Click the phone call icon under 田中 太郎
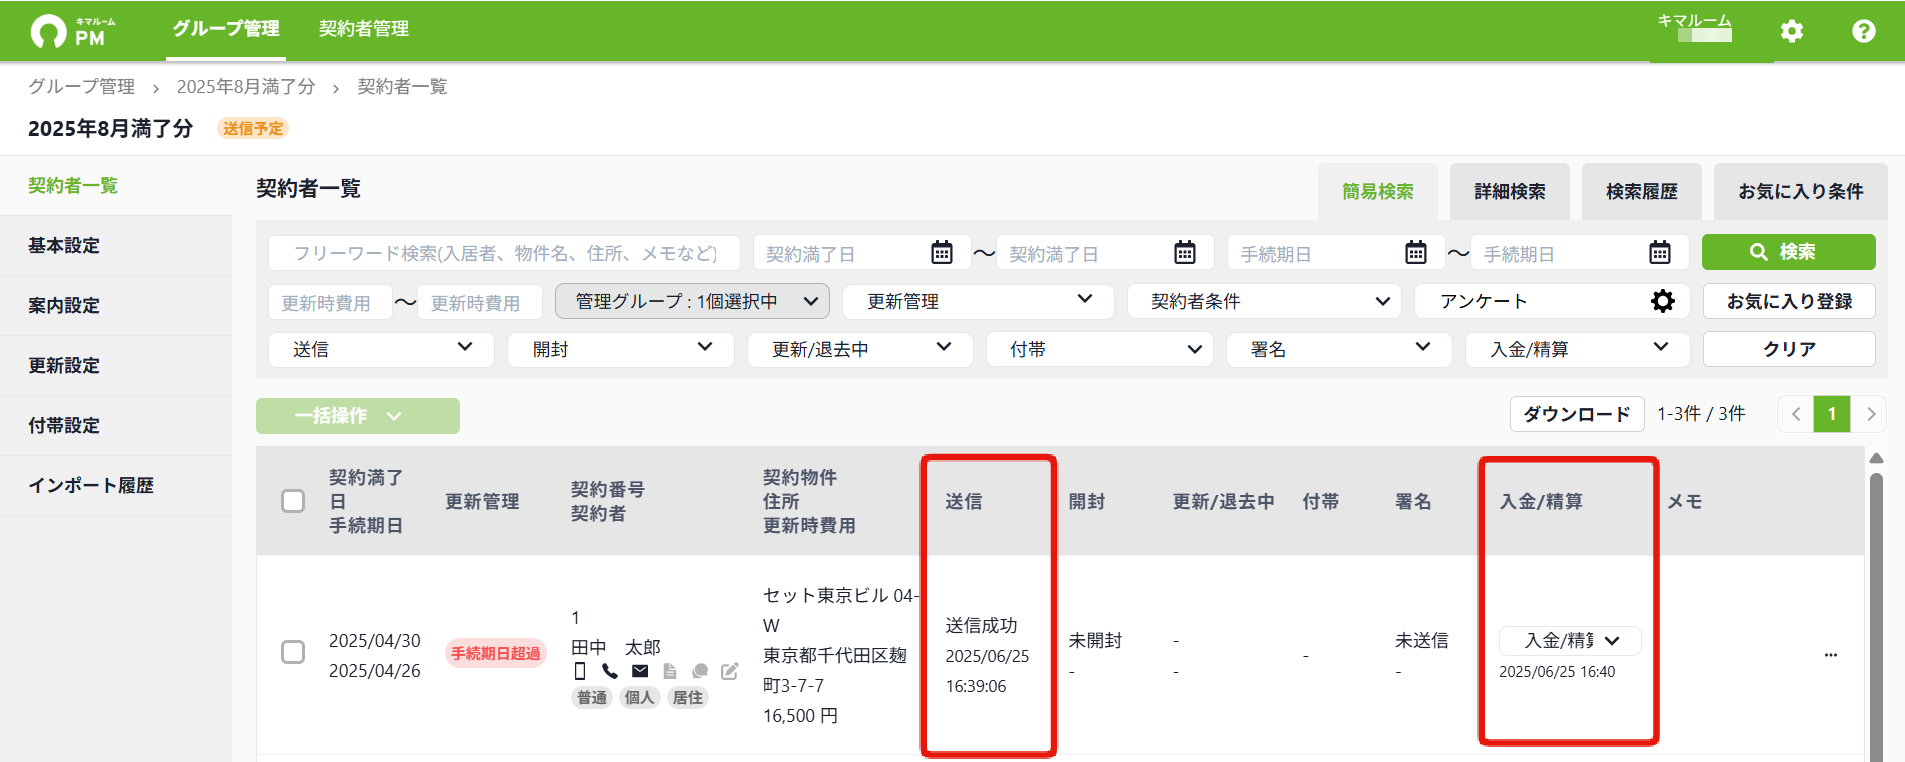The image size is (1905, 762). click(x=610, y=671)
